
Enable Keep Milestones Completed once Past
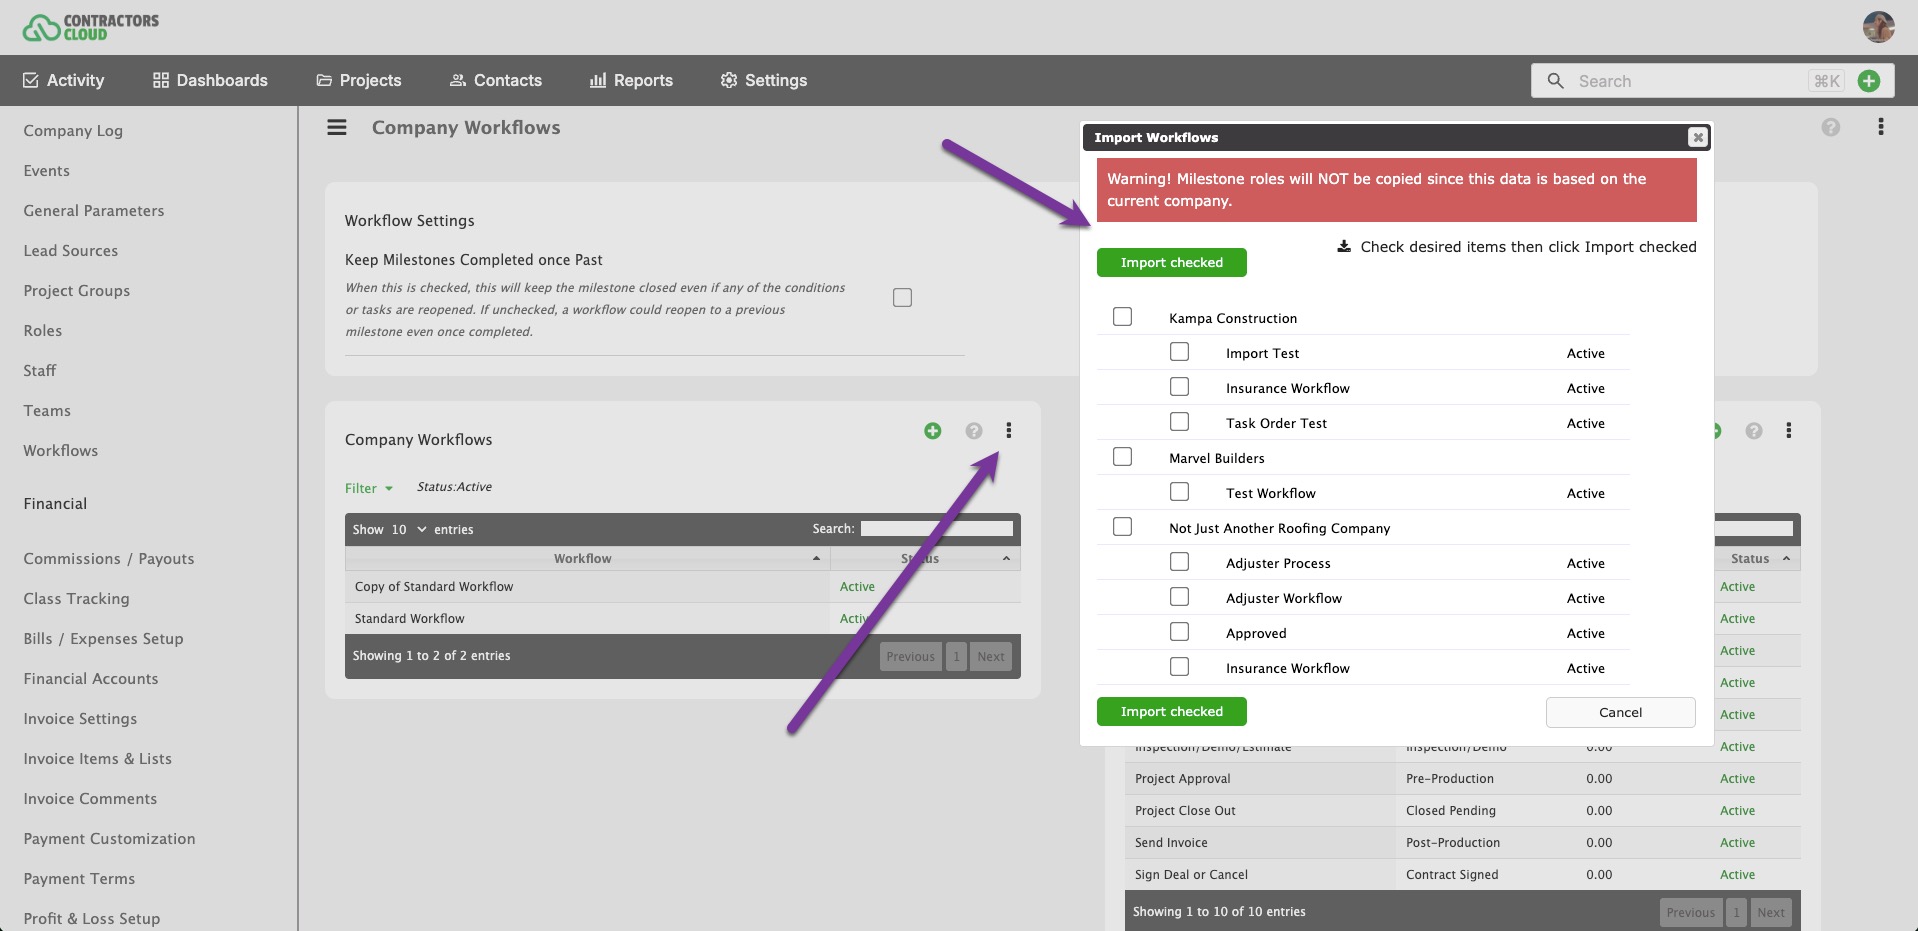[x=902, y=298]
